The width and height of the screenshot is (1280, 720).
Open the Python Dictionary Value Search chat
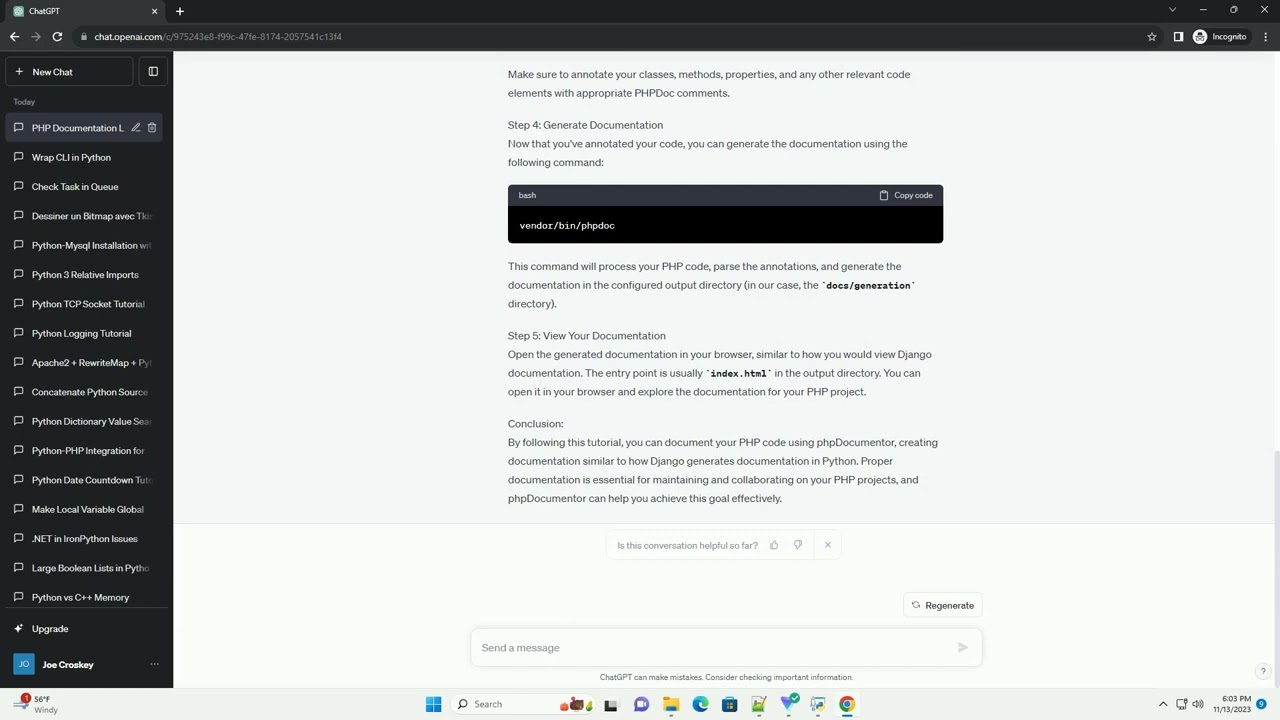84,421
